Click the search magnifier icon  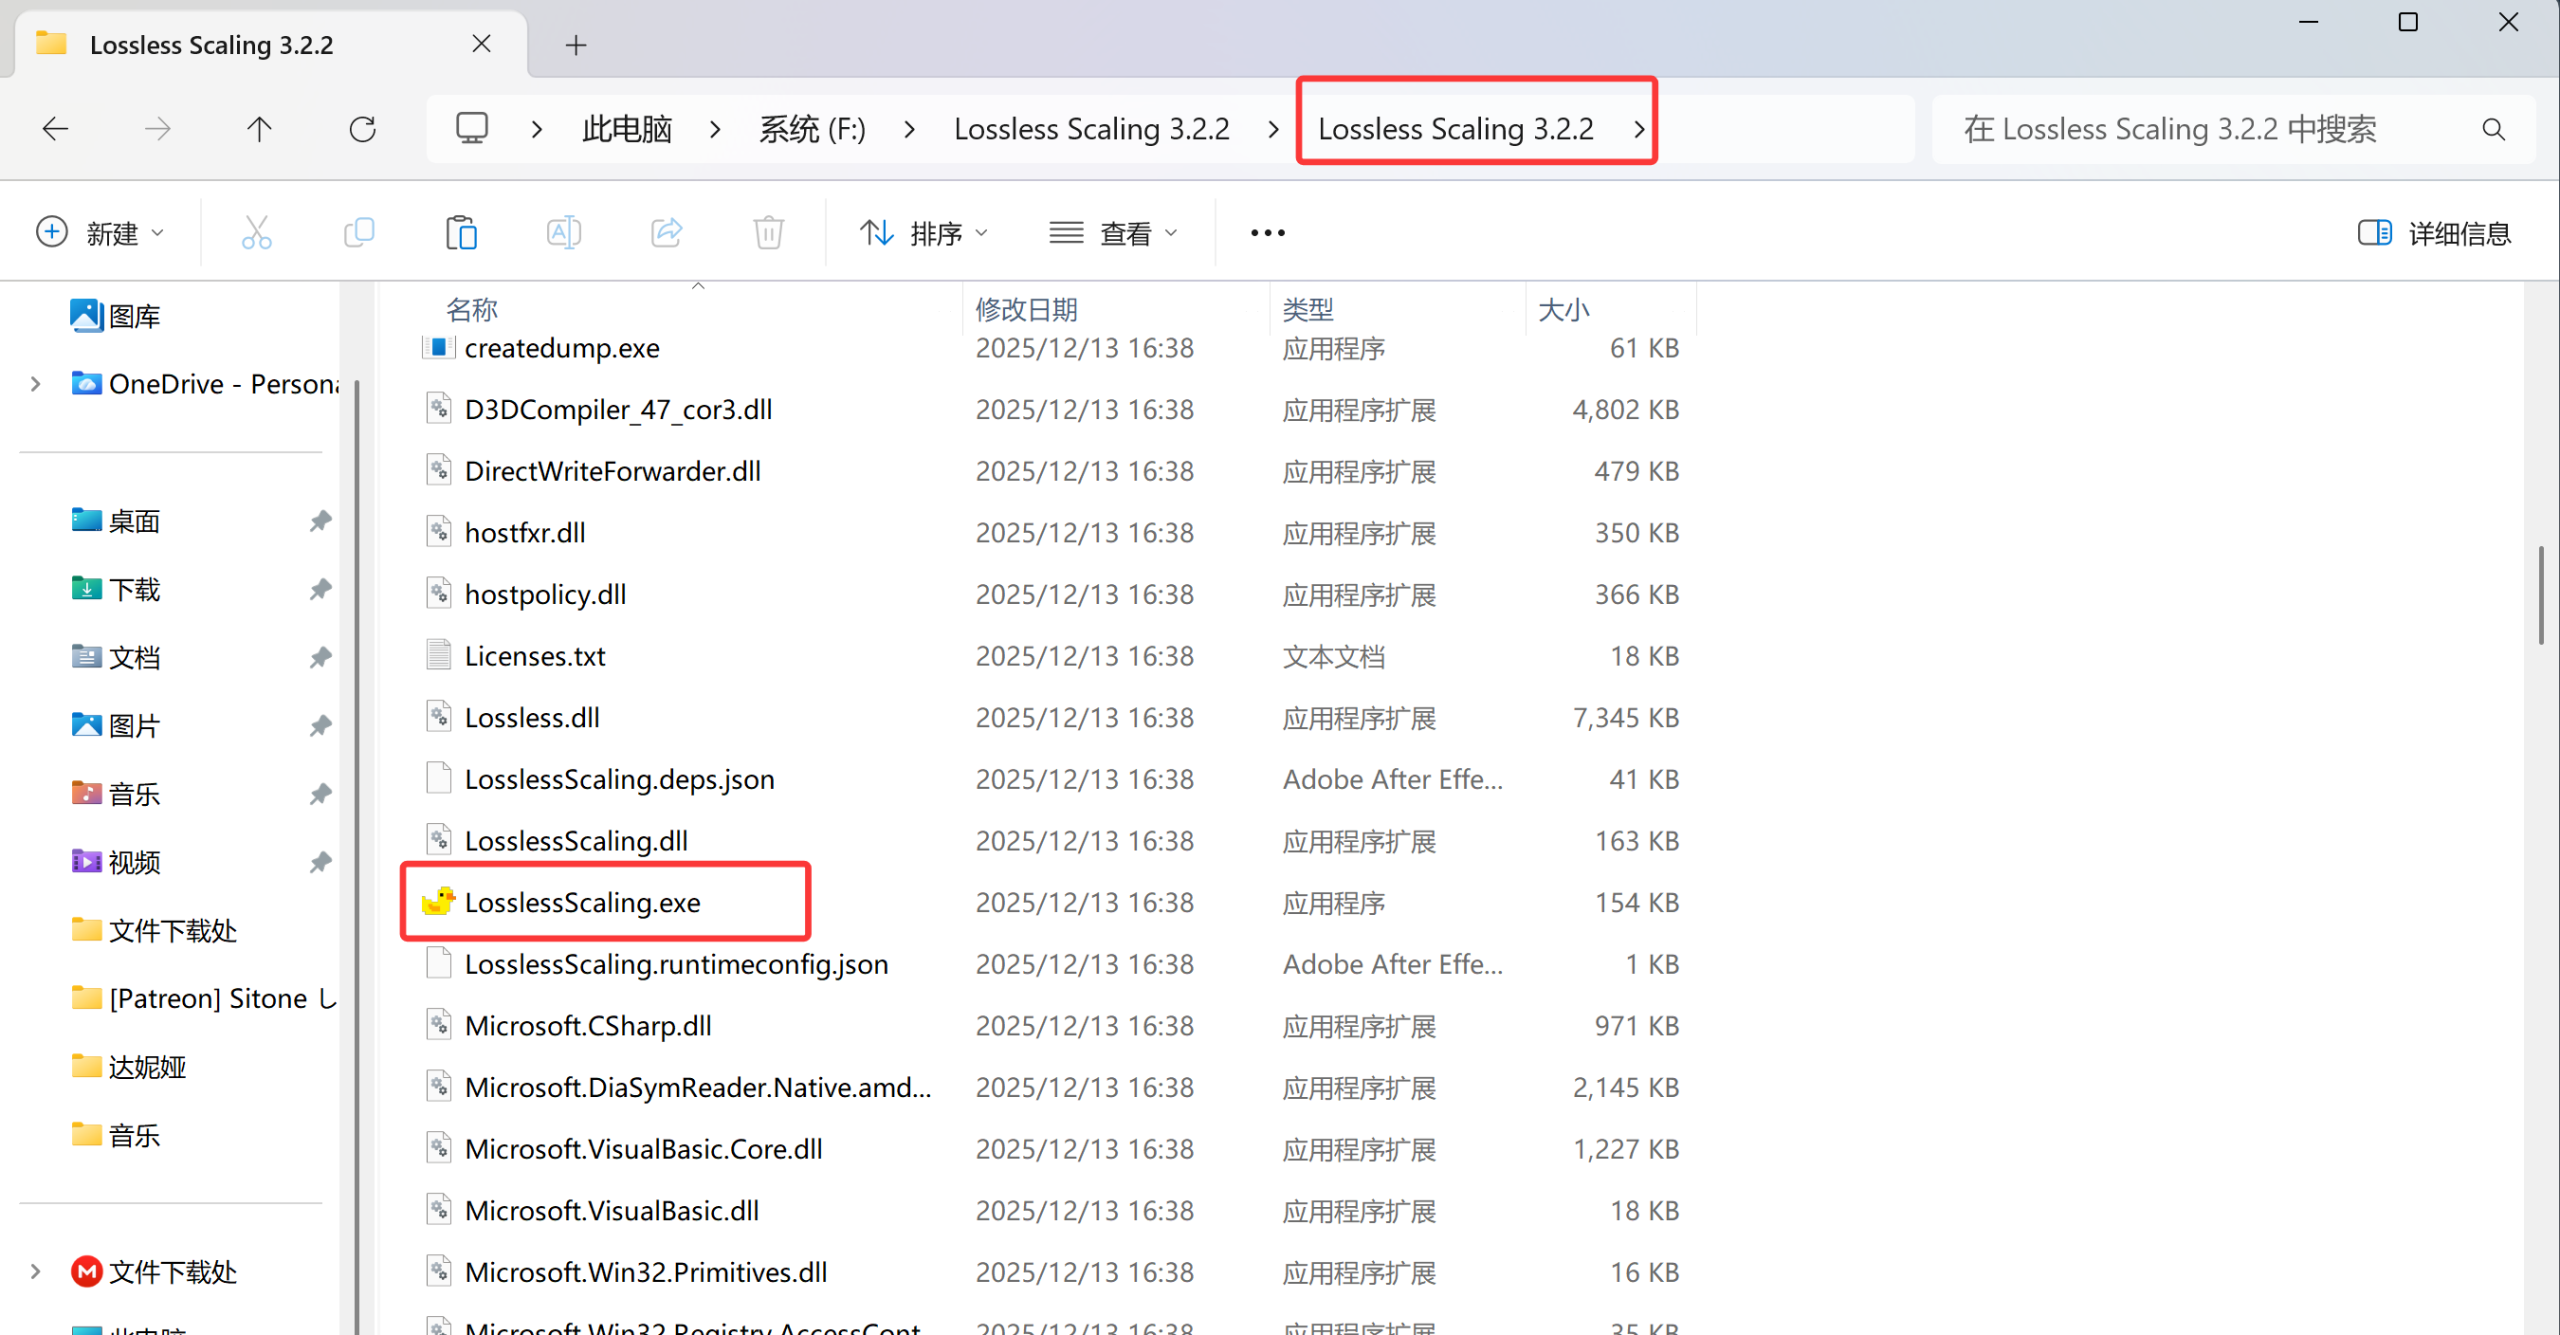pyautogui.click(x=2493, y=129)
